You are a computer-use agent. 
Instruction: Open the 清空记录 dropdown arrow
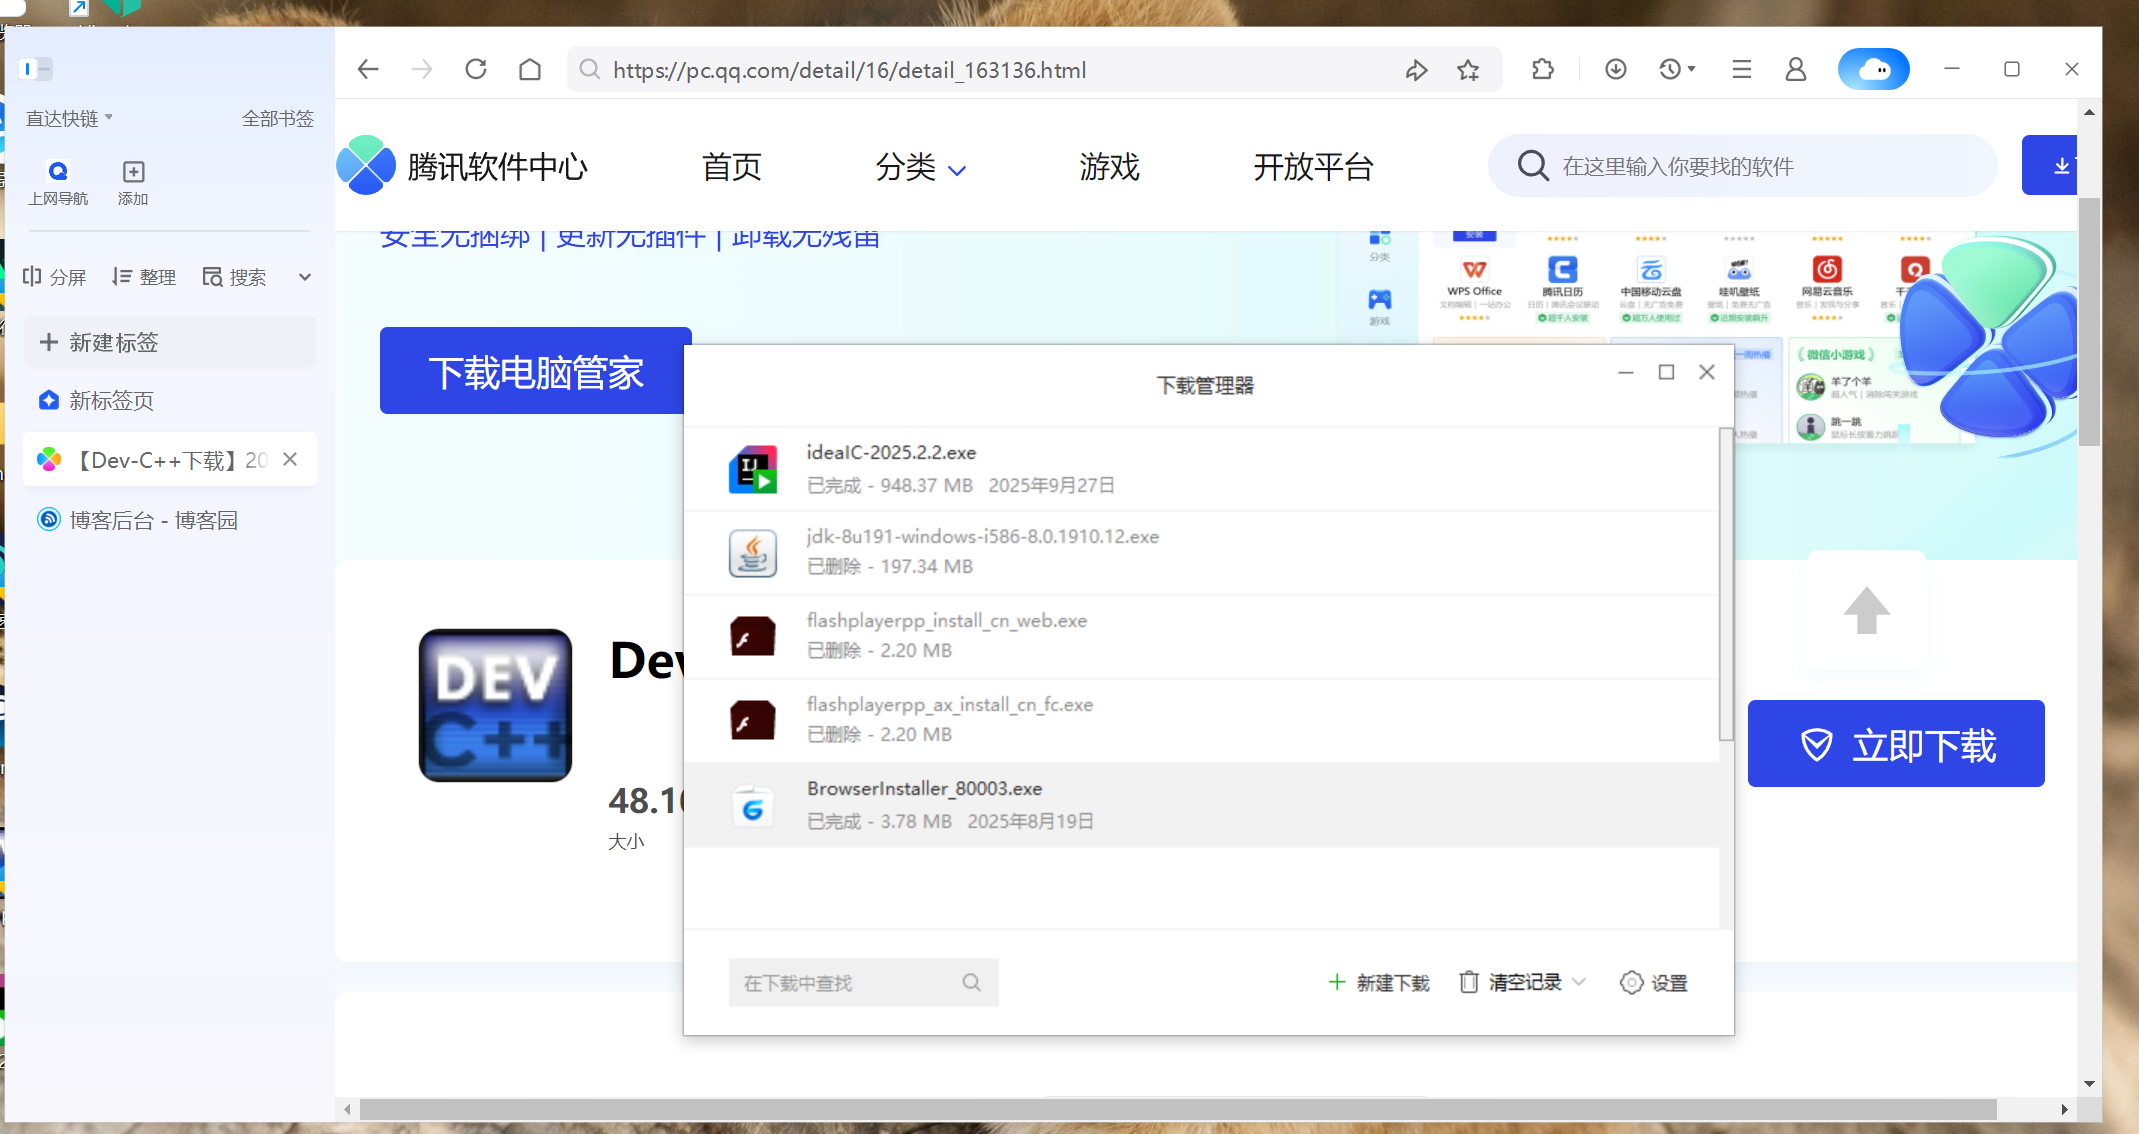pos(1579,982)
